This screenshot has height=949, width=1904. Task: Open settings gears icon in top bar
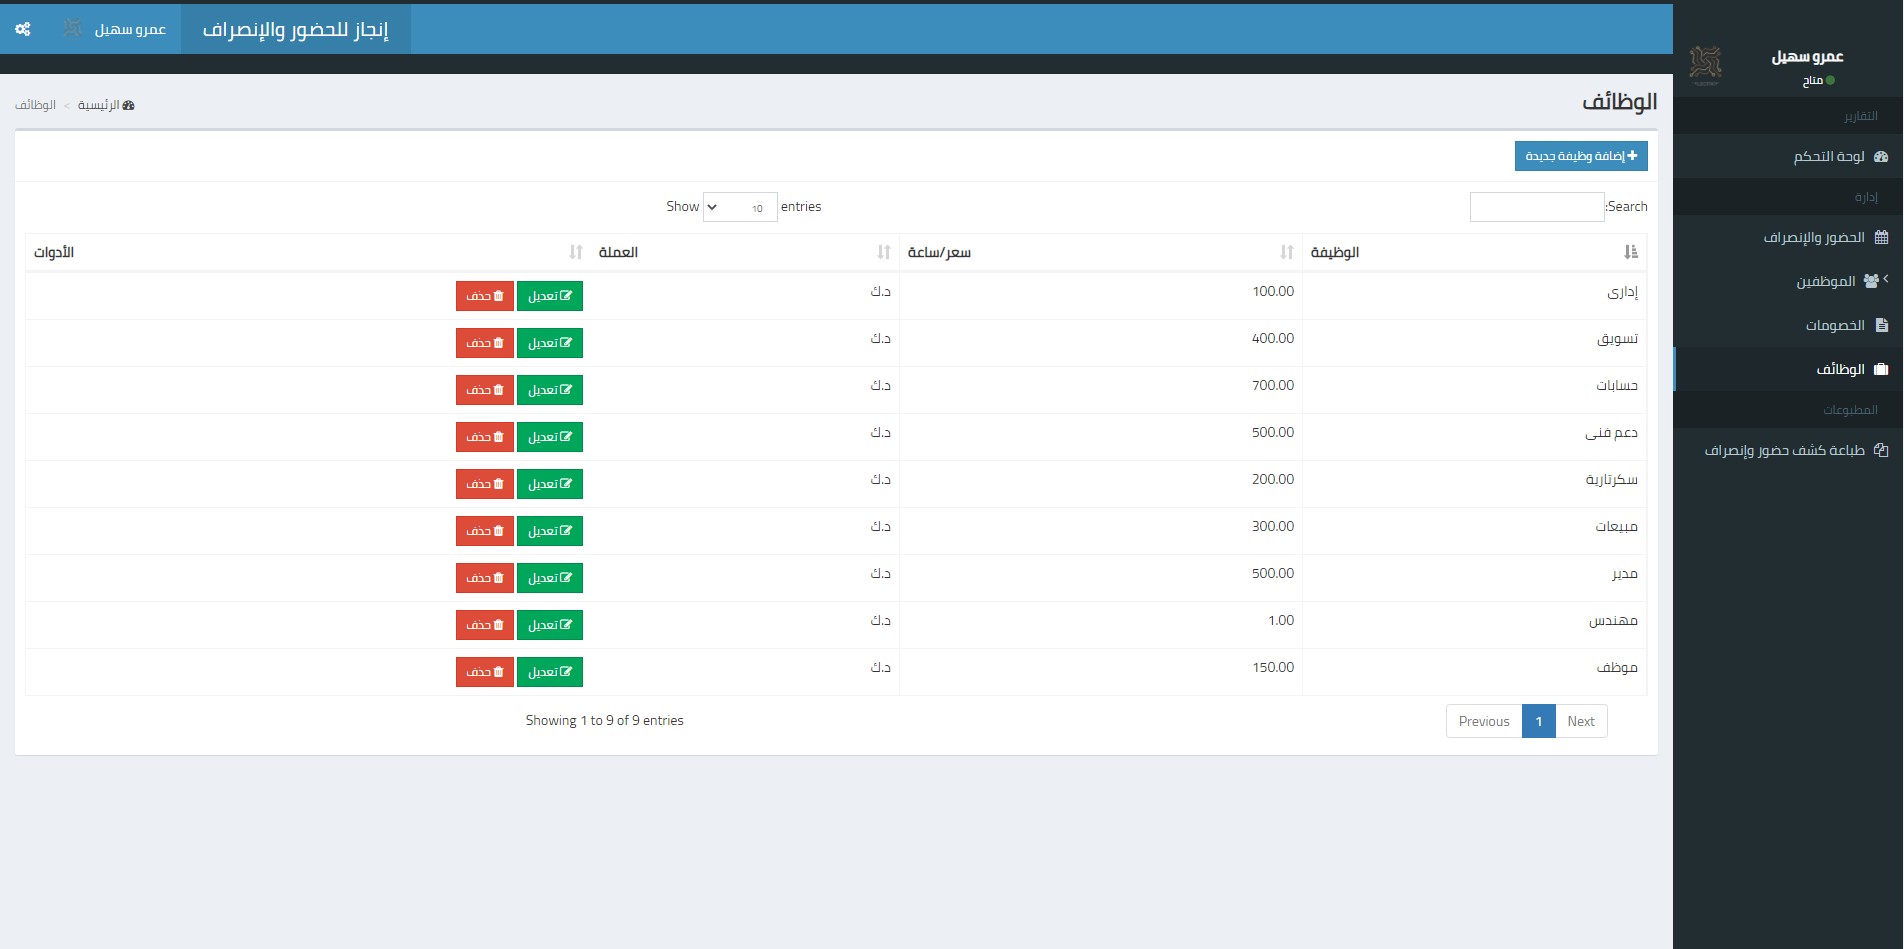pos(23,29)
